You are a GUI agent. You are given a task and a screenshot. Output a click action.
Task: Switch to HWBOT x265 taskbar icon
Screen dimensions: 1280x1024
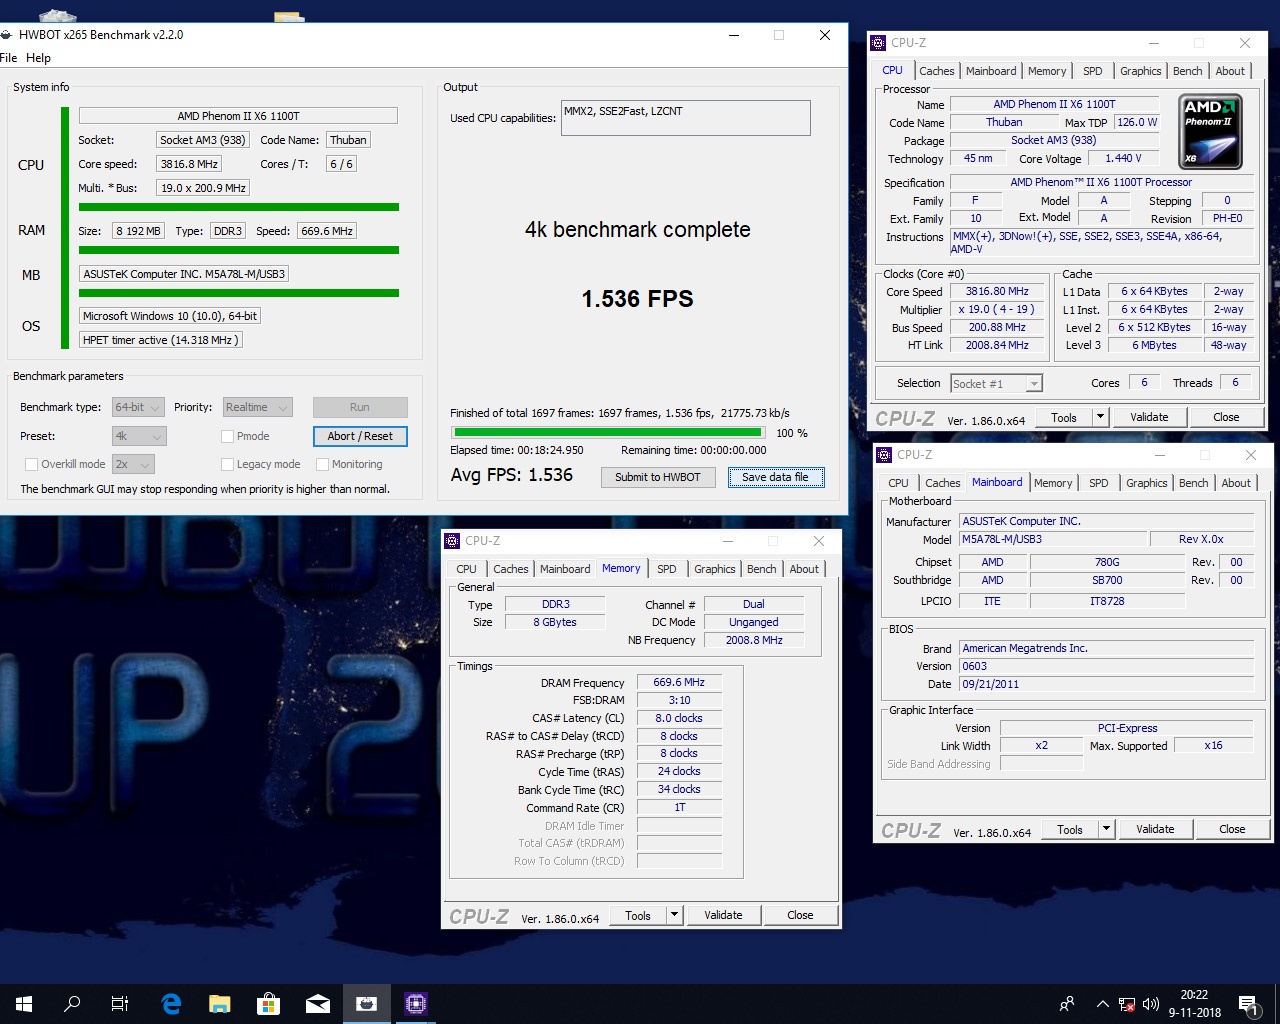coord(366,1004)
